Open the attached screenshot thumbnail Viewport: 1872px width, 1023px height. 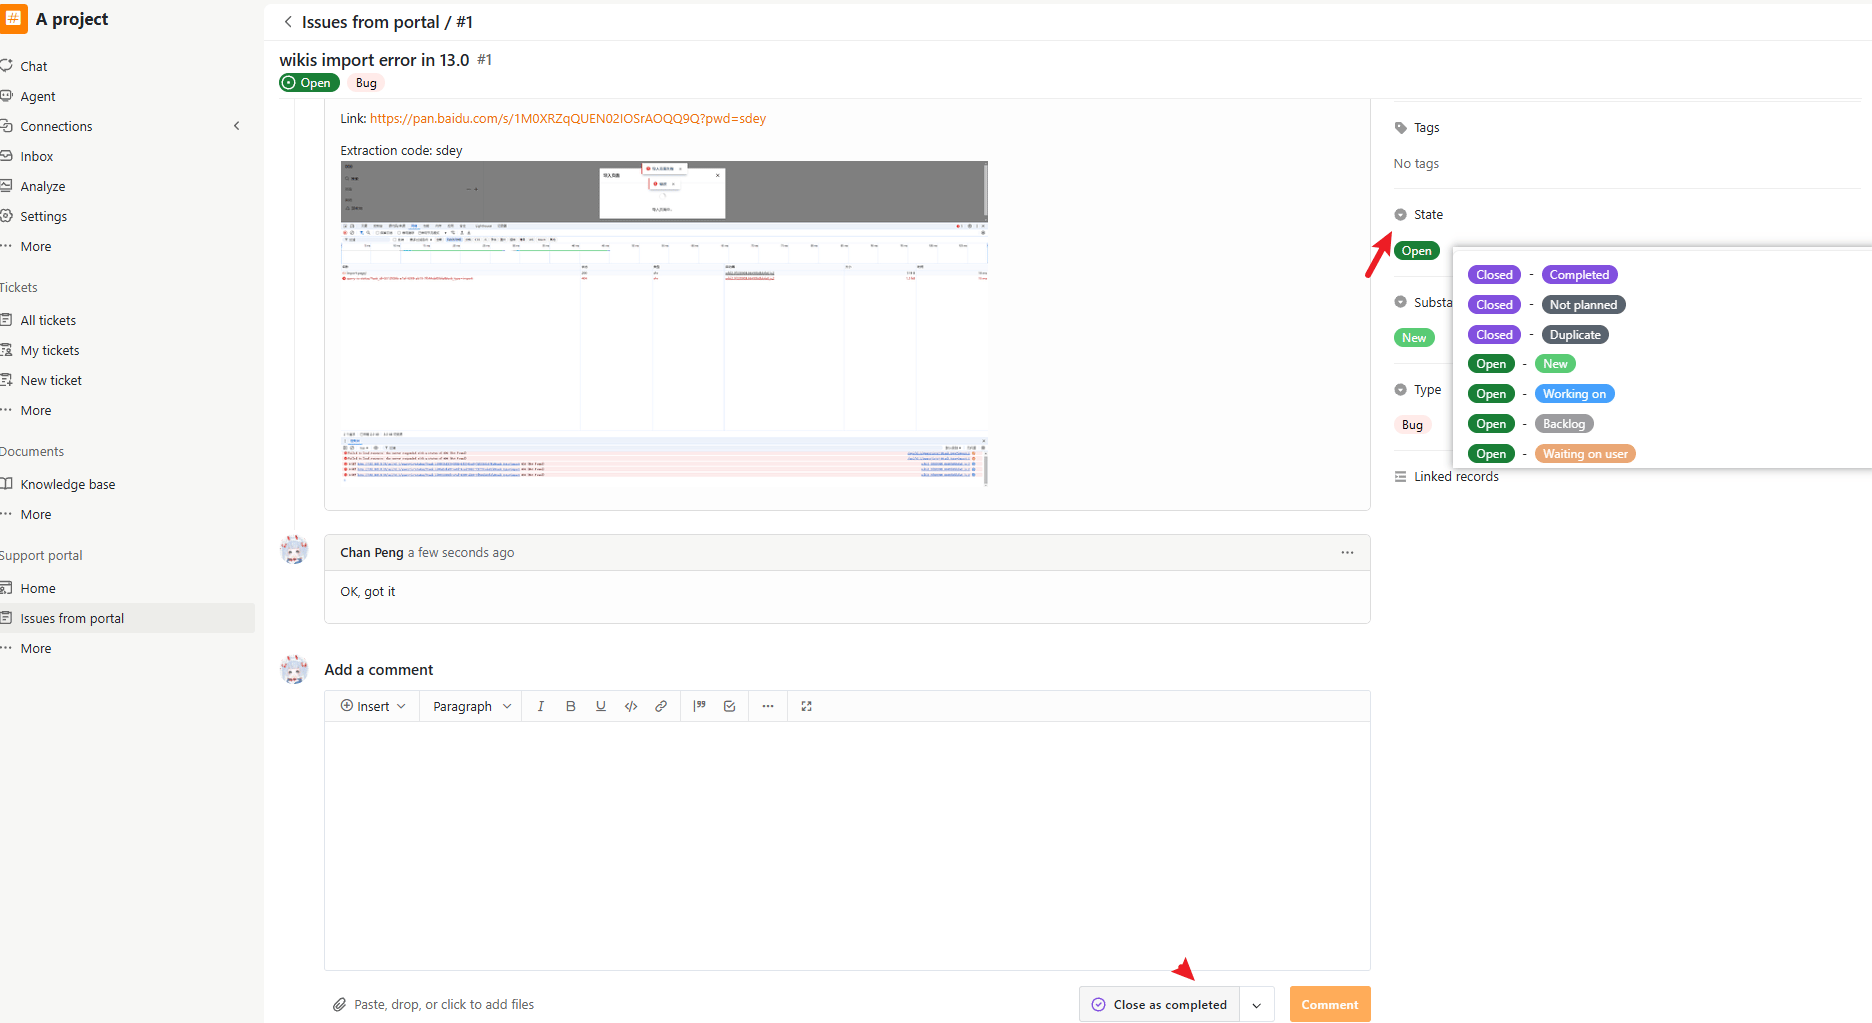coord(664,323)
